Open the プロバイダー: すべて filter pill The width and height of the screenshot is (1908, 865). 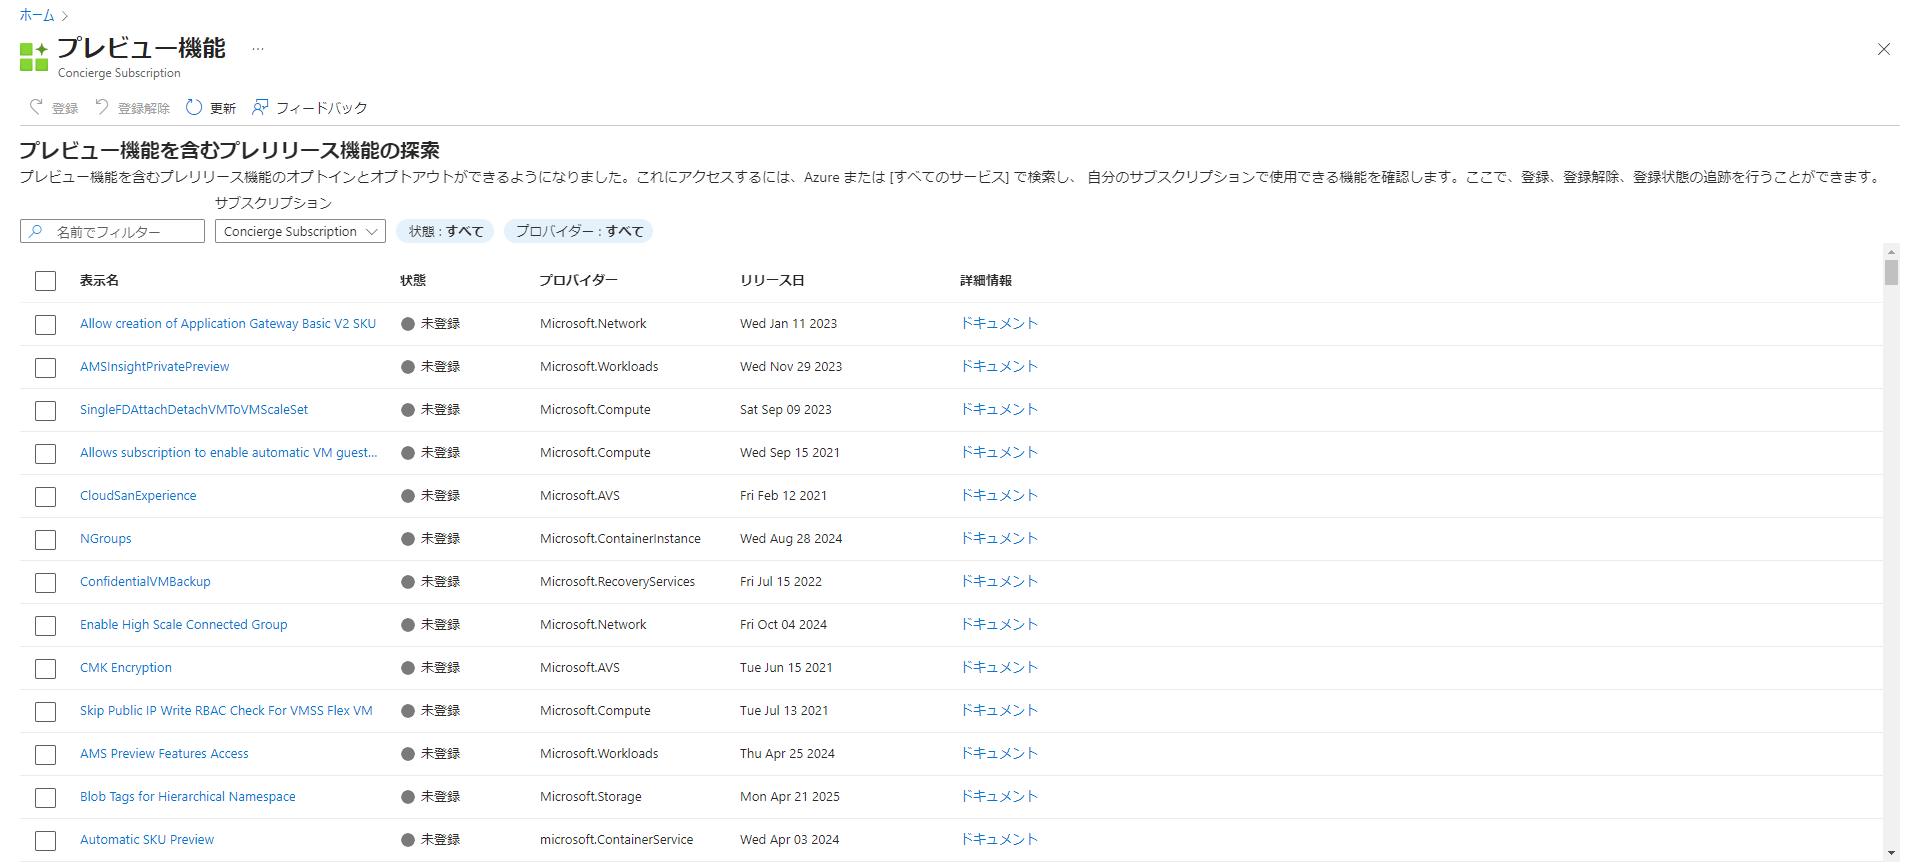tap(579, 231)
